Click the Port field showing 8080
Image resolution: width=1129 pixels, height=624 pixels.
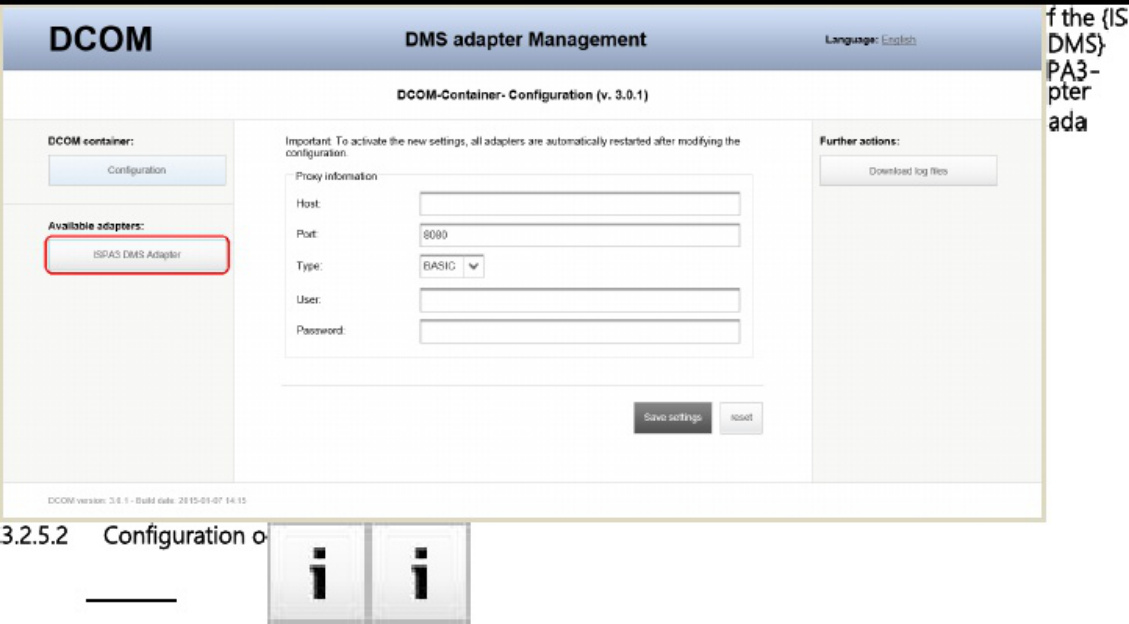pyautogui.click(x=580, y=235)
